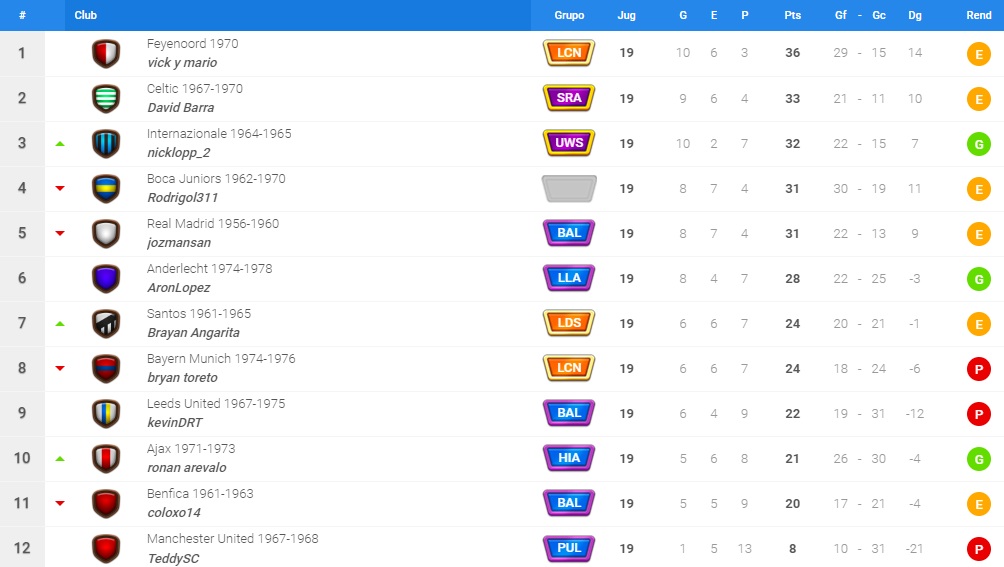Select the Dg column header
The image size is (1004, 567).
pyautogui.click(x=914, y=15)
